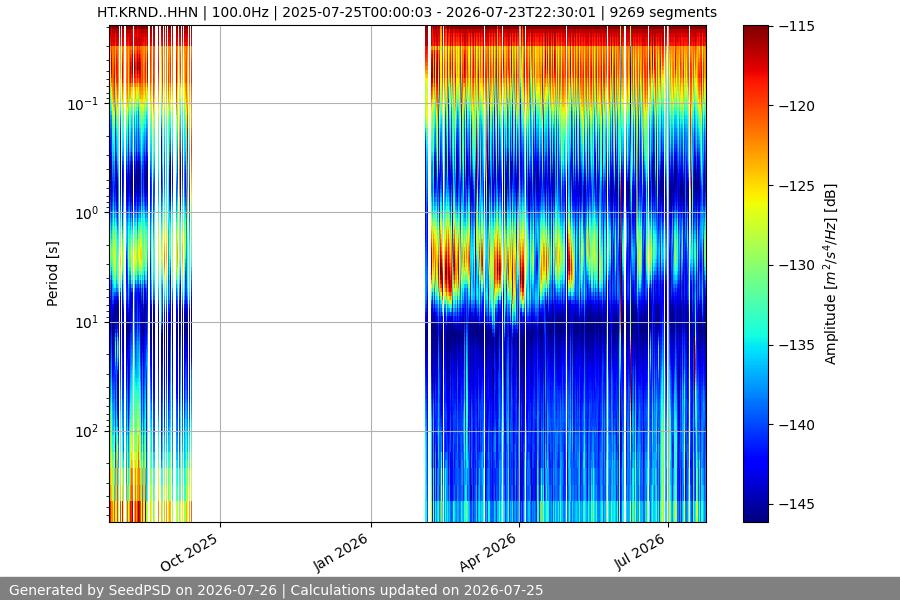Click the 10² period tick label
This screenshot has height=600, width=900.
[x=87, y=431]
